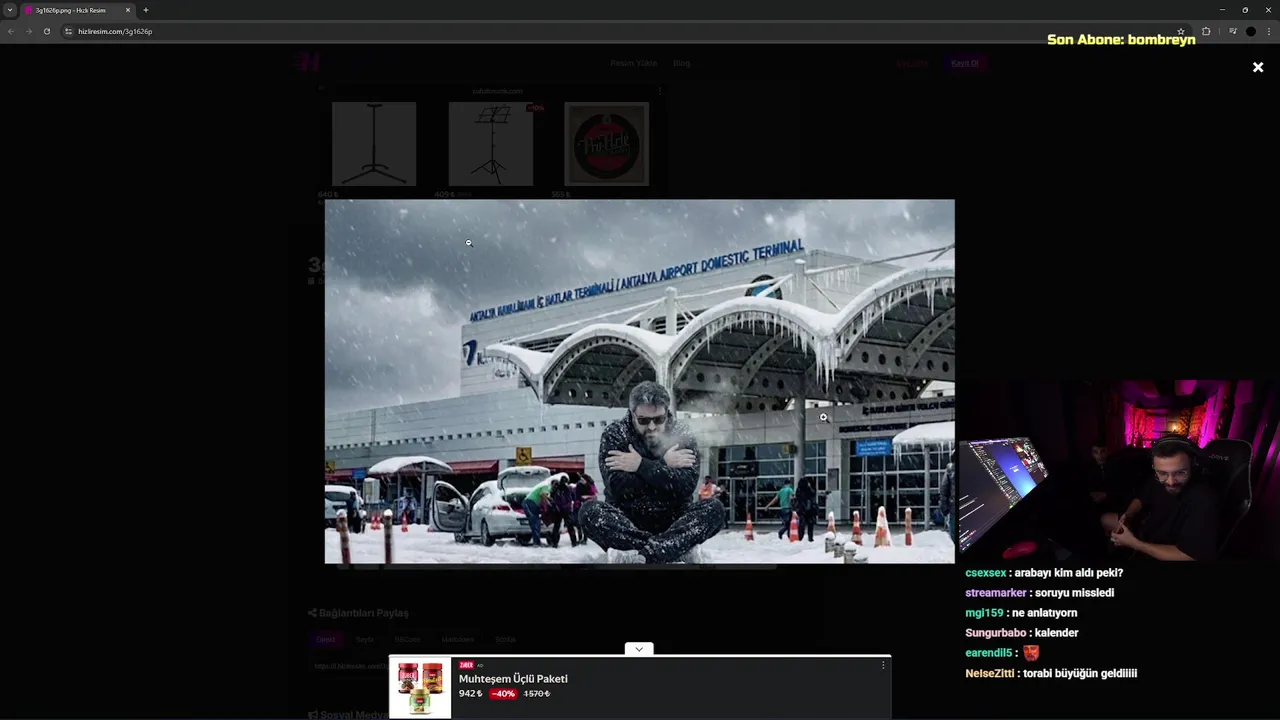Click the crossed-out 1570 ₺ price
1280x720 pixels.
pyautogui.click(x=536, y=694)
